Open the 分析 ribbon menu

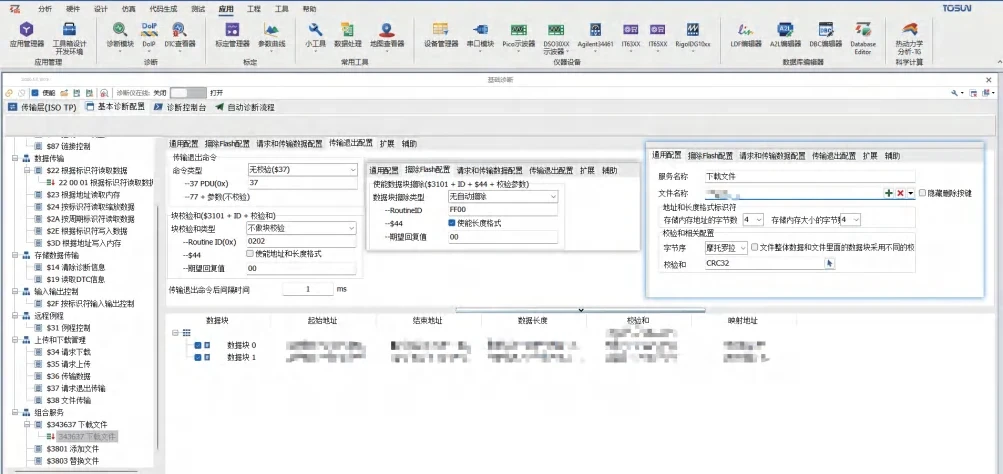[x=45, y=10]
